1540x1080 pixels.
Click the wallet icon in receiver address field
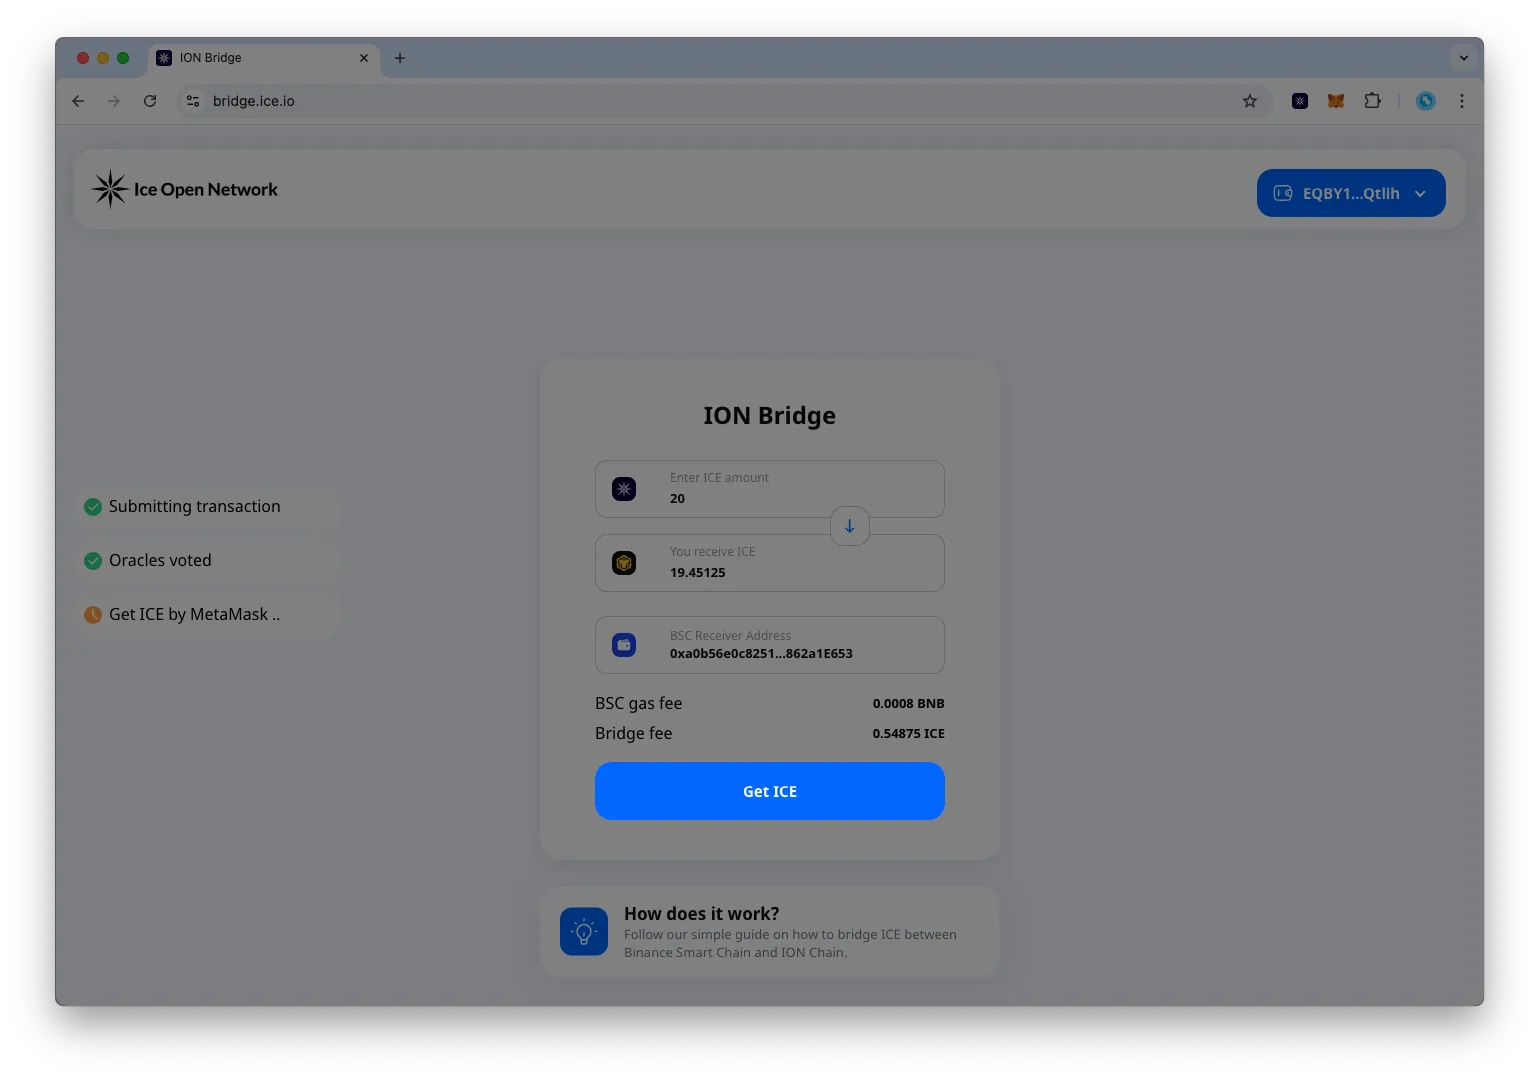pos(624,645)
